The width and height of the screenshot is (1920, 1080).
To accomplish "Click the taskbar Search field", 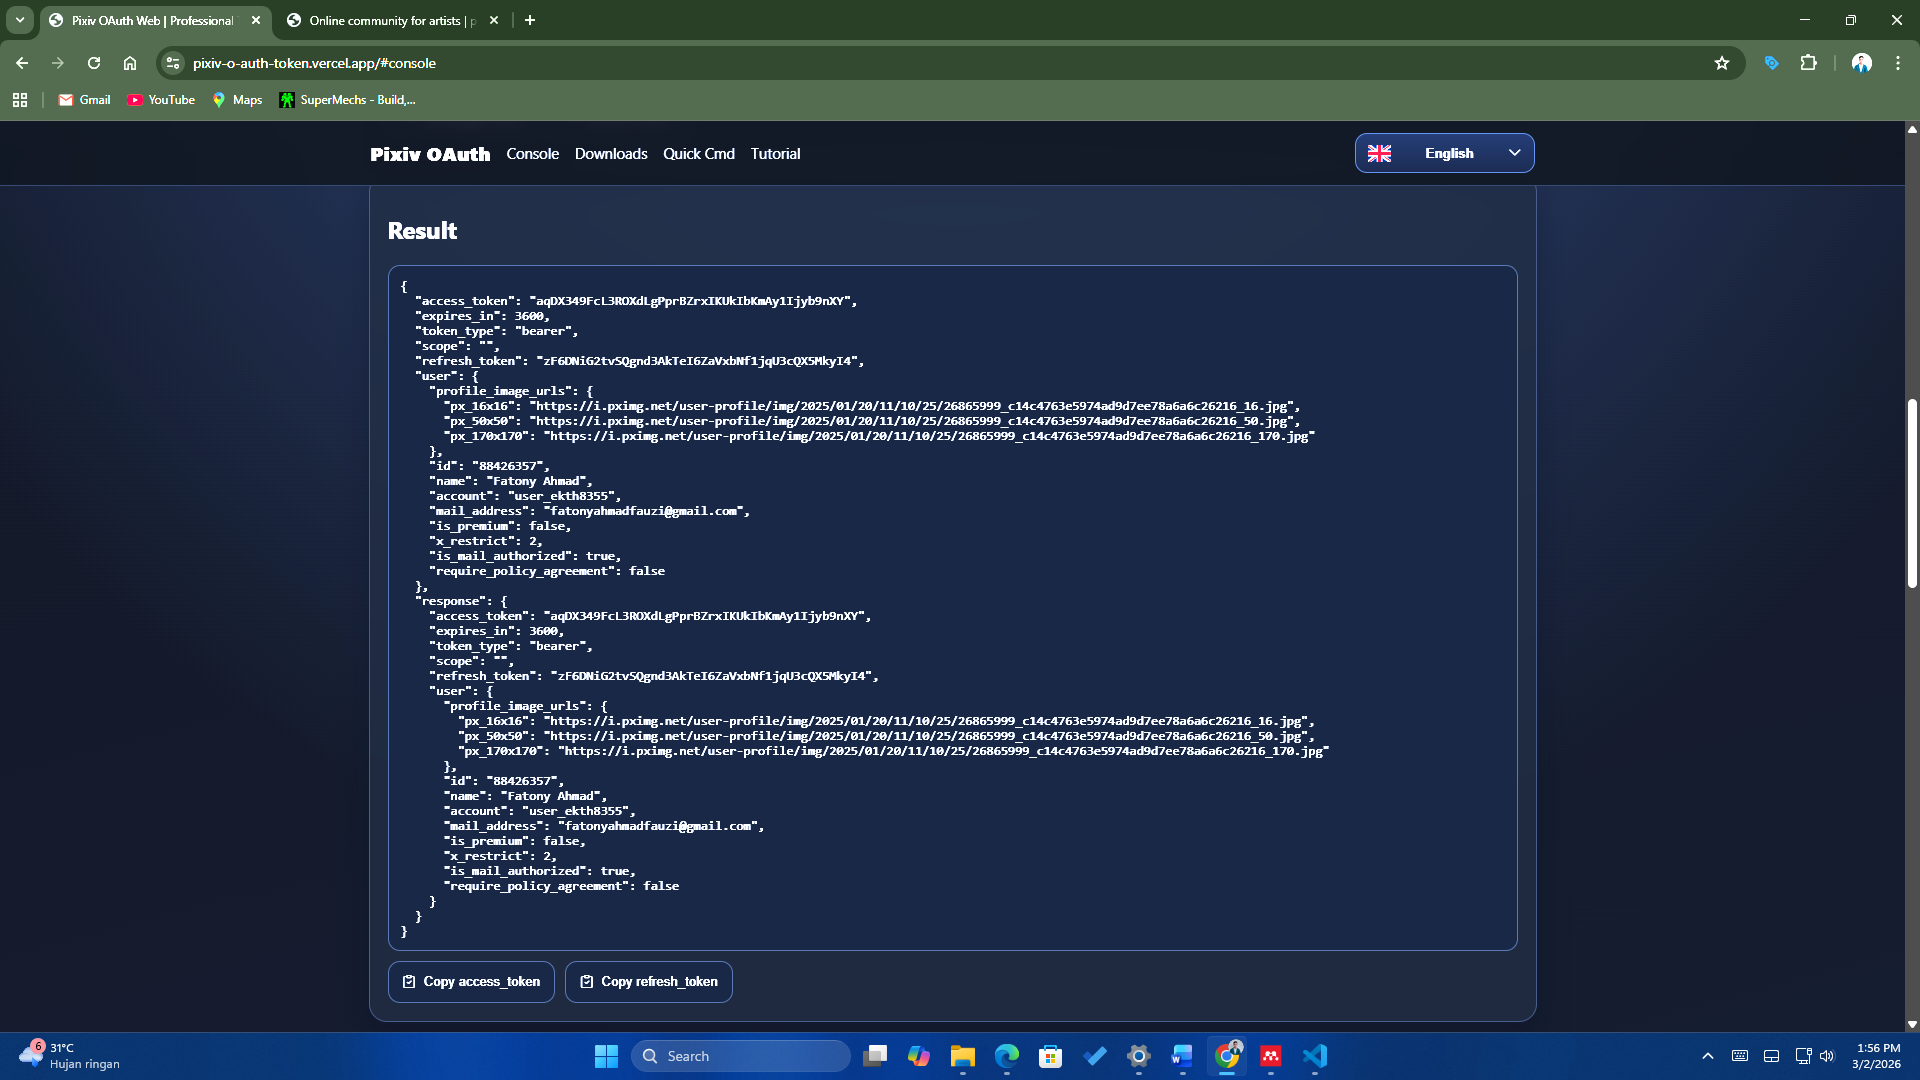I will click(x=740, y=1056).
